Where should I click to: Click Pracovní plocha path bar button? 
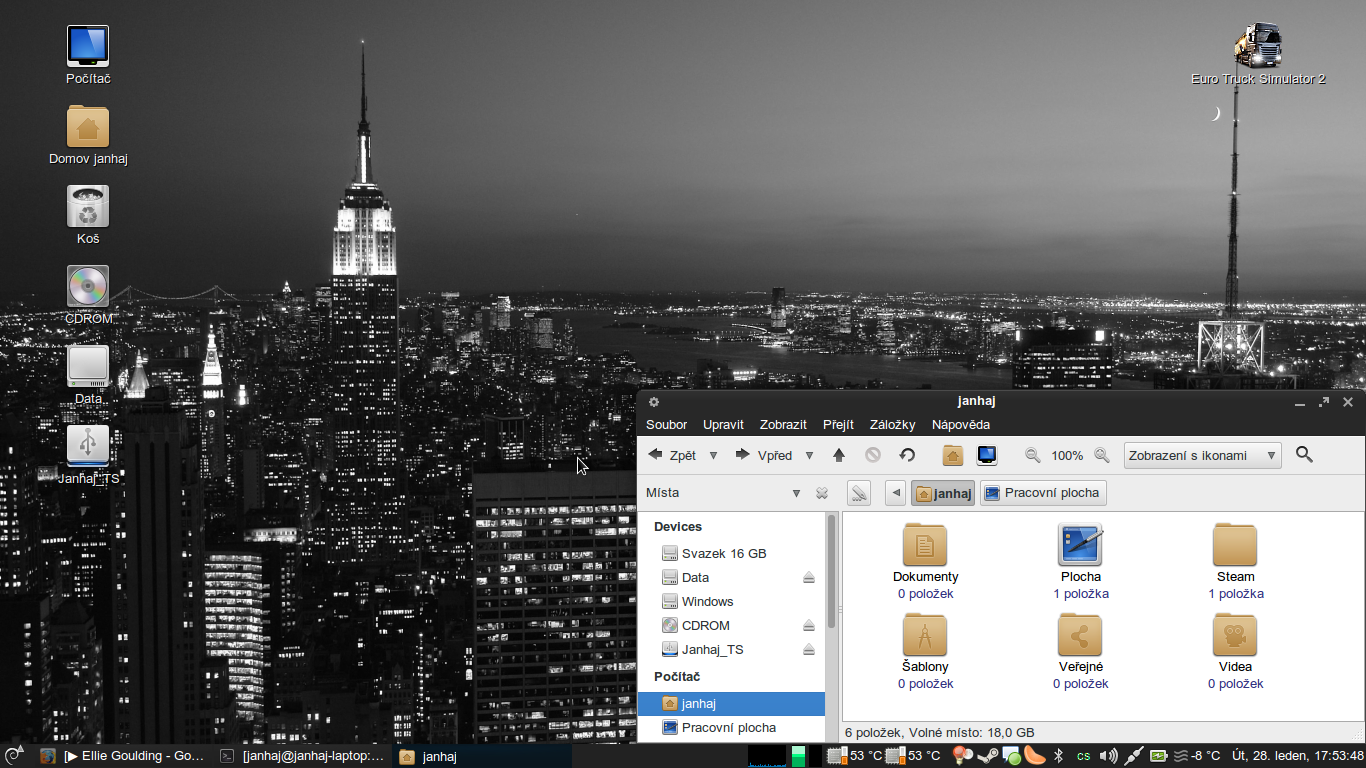[1043, 493]
